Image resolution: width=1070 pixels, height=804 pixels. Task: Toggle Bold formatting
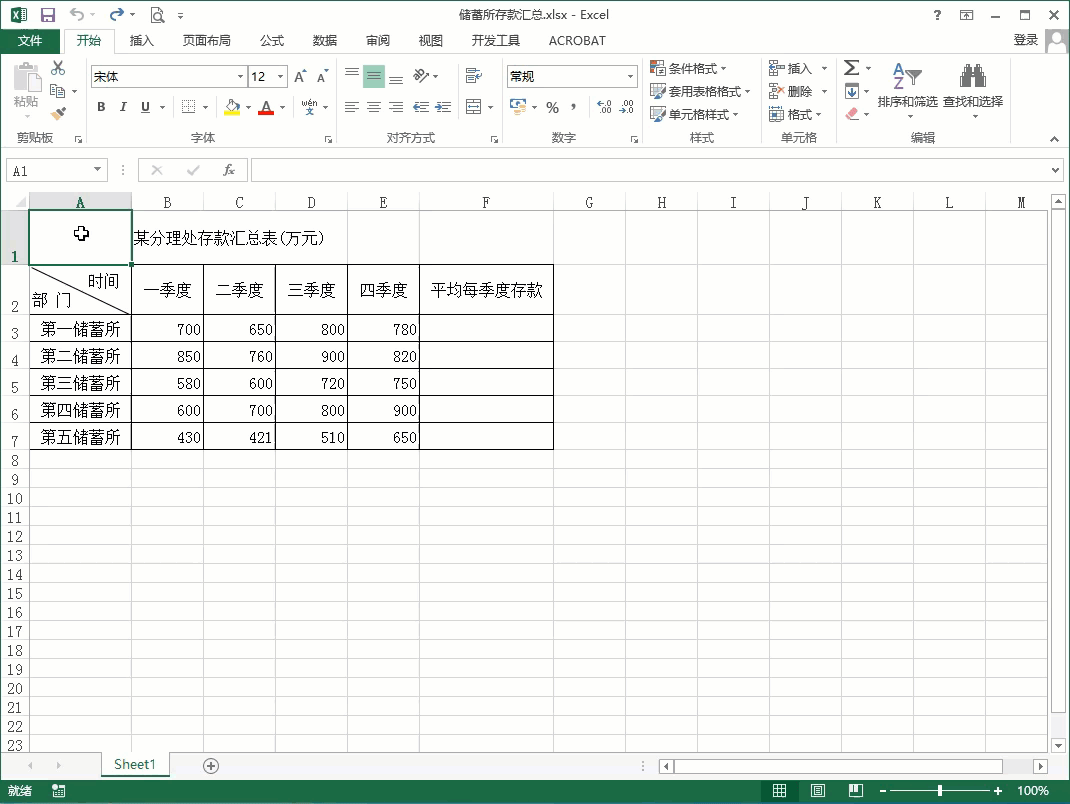point(101,107)
